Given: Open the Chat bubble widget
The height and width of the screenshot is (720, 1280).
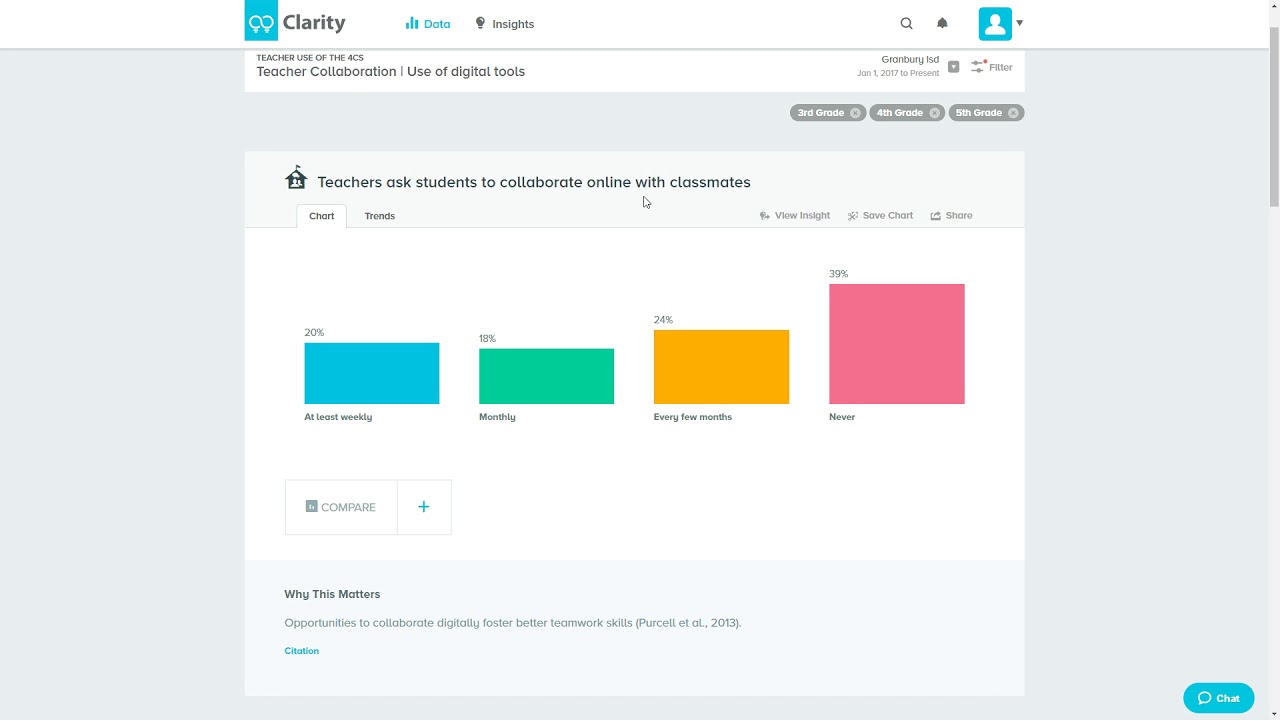Looking at the screenshot, I should [x=1218, y=698].
